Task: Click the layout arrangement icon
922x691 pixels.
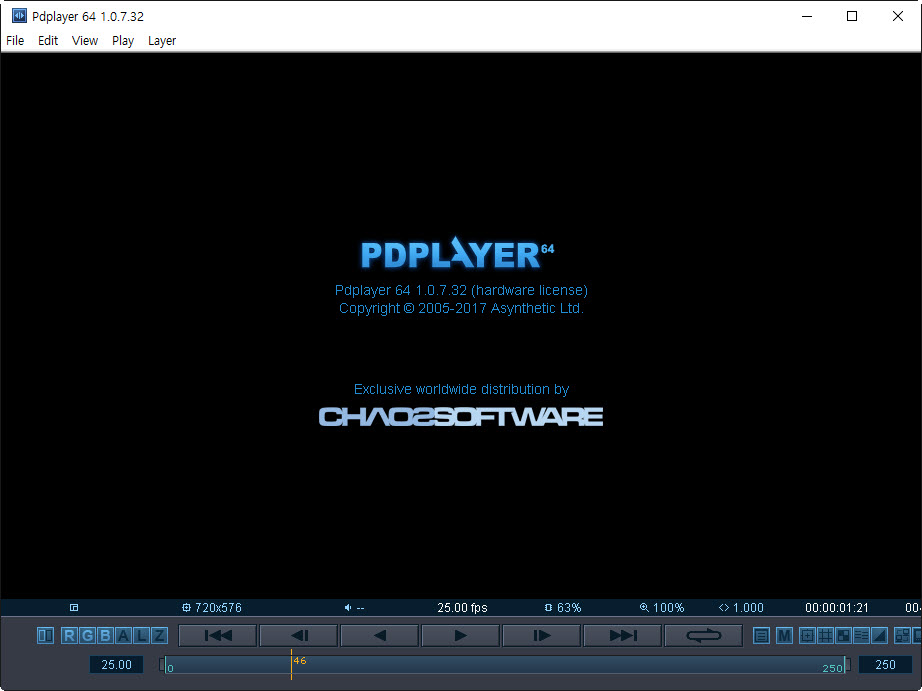Action: pos(902,636)
